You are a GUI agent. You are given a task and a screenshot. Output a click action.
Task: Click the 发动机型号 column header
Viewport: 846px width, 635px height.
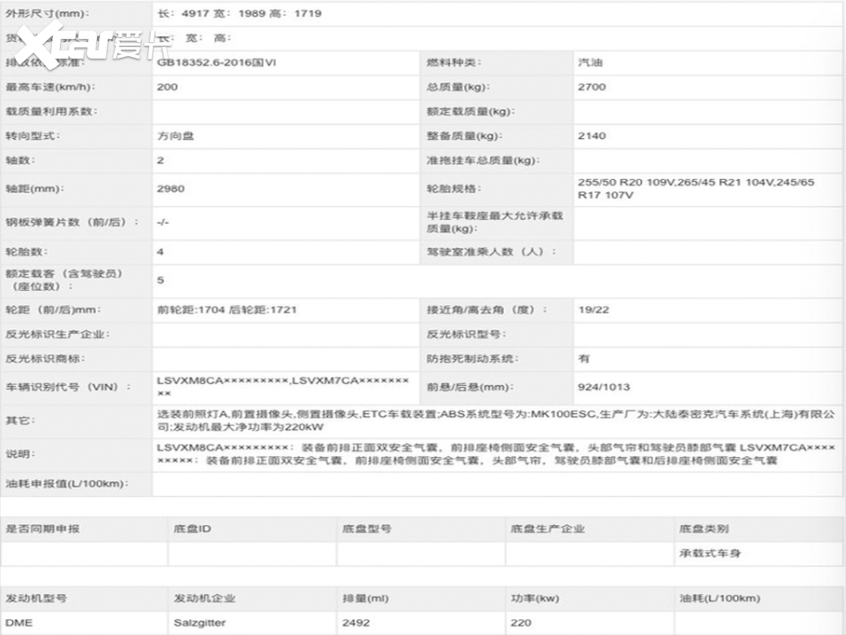[36, 598]
